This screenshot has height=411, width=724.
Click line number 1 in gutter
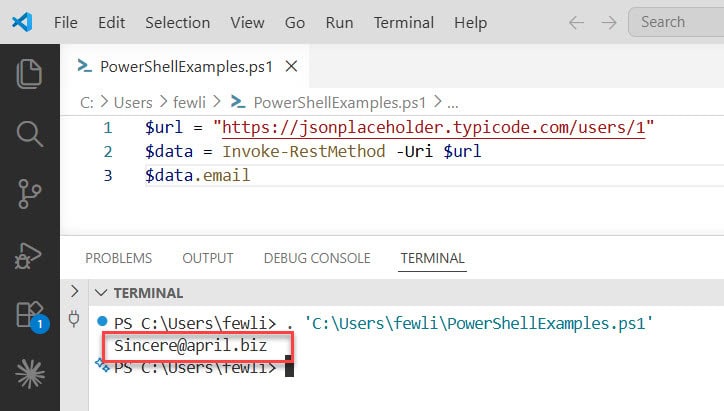(x=108, y=127)
